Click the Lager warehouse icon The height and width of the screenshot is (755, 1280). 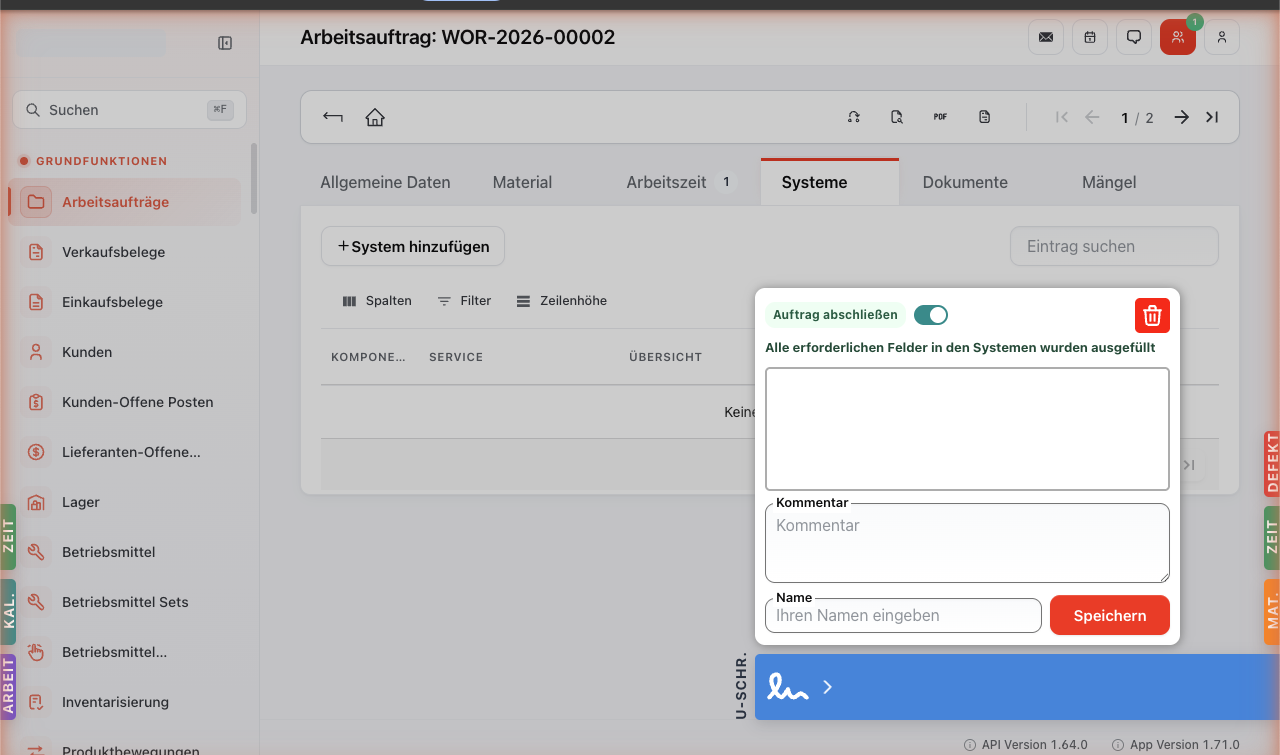click(36, 502)
